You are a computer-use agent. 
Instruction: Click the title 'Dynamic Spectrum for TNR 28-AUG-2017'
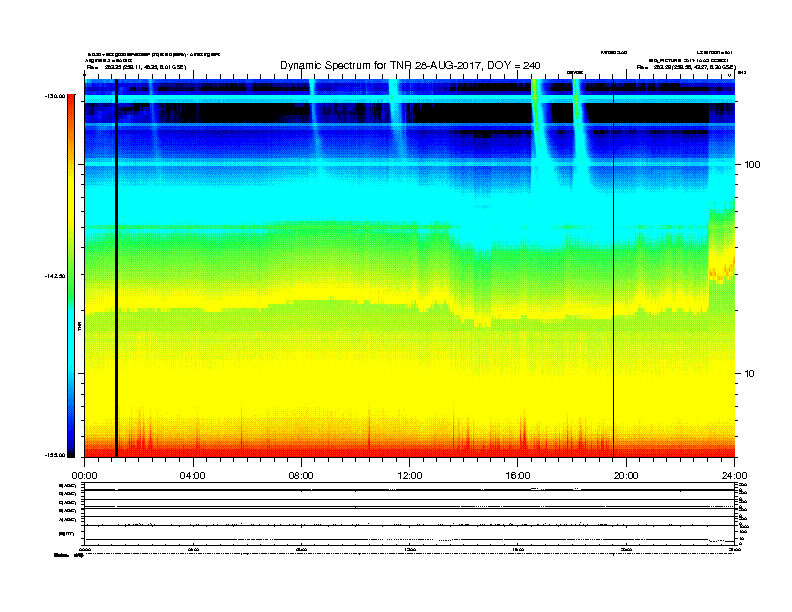[x=410, y=66]
